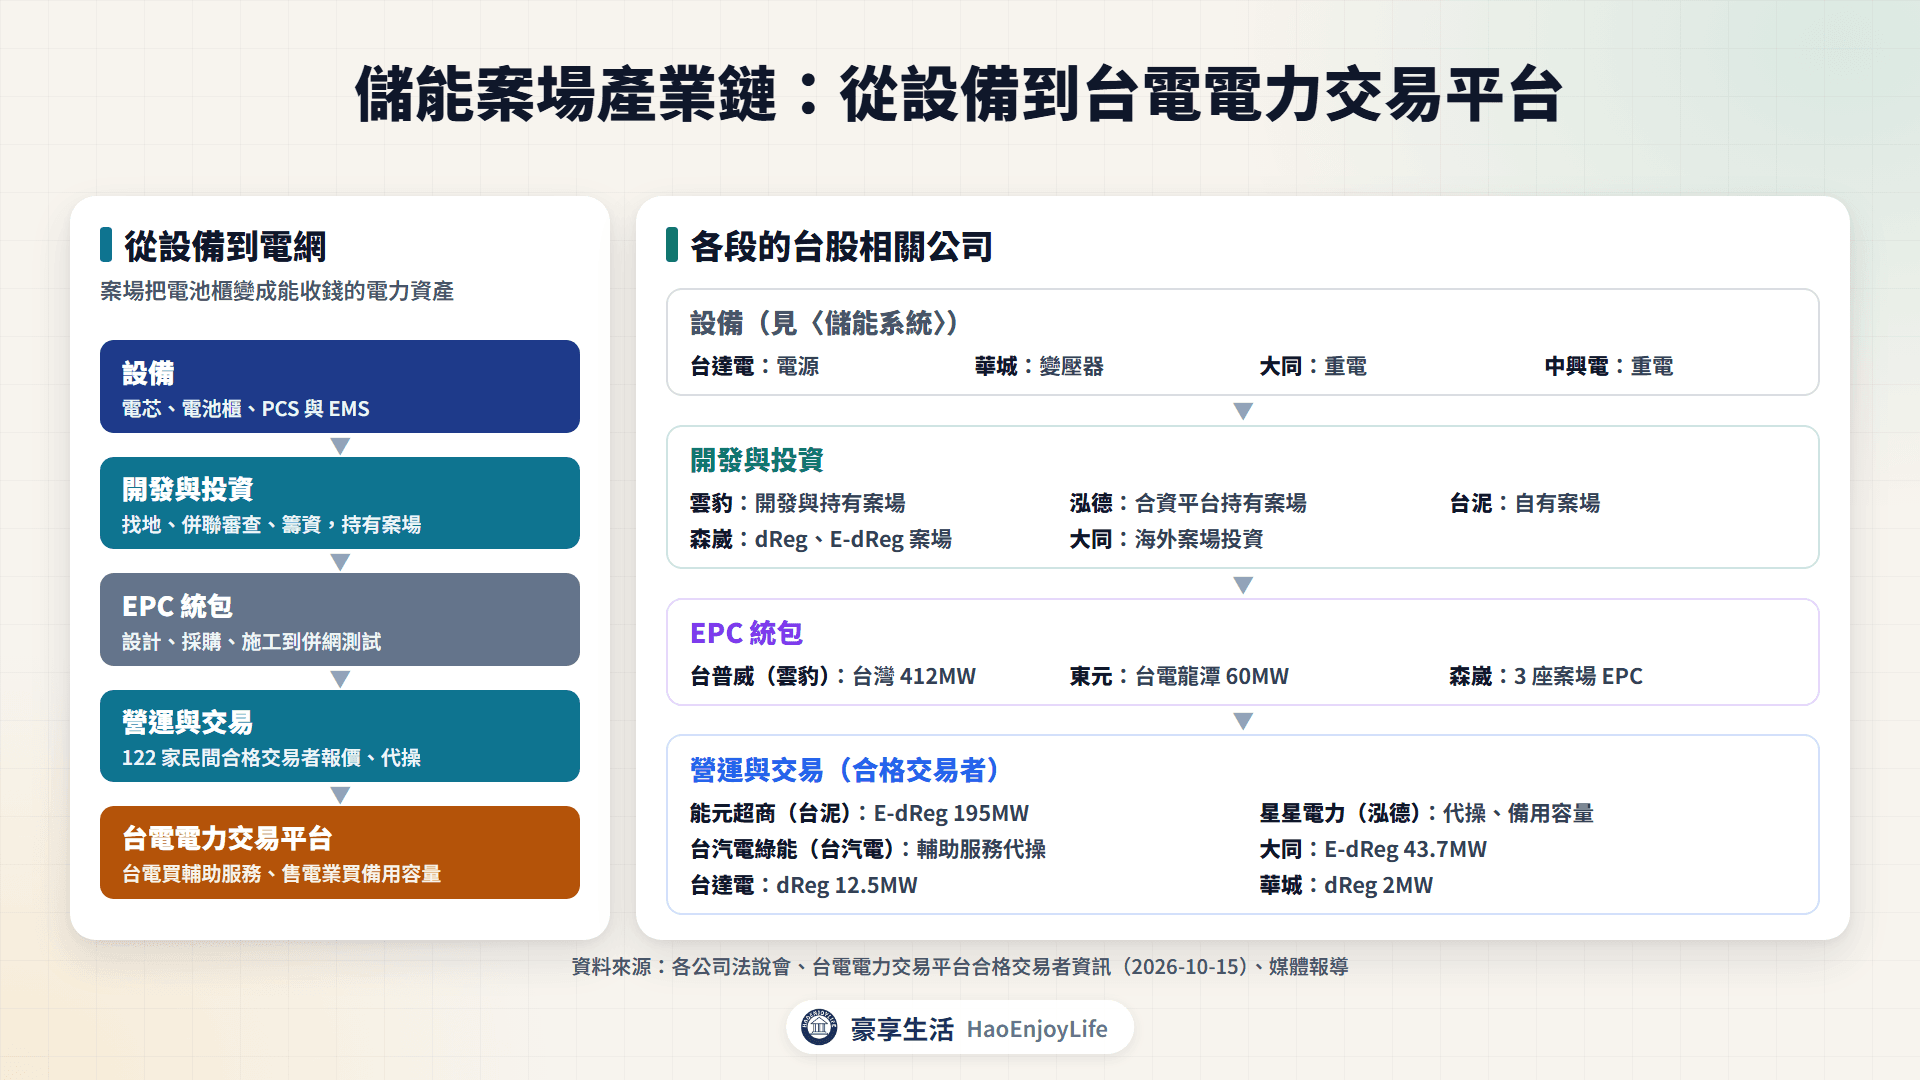
Task: Click 台普威（雲豹）：台灣 412MW entry
Action: click(833, 676)
